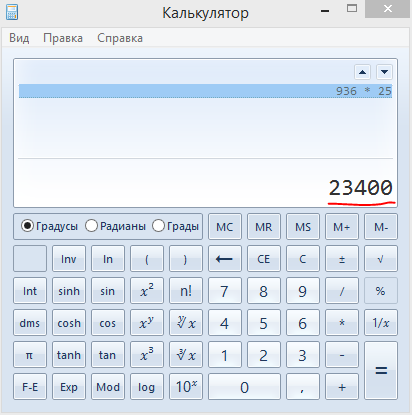Click the n! factorial button
Viewport: 412px width, 415px height.
[186, 291]
